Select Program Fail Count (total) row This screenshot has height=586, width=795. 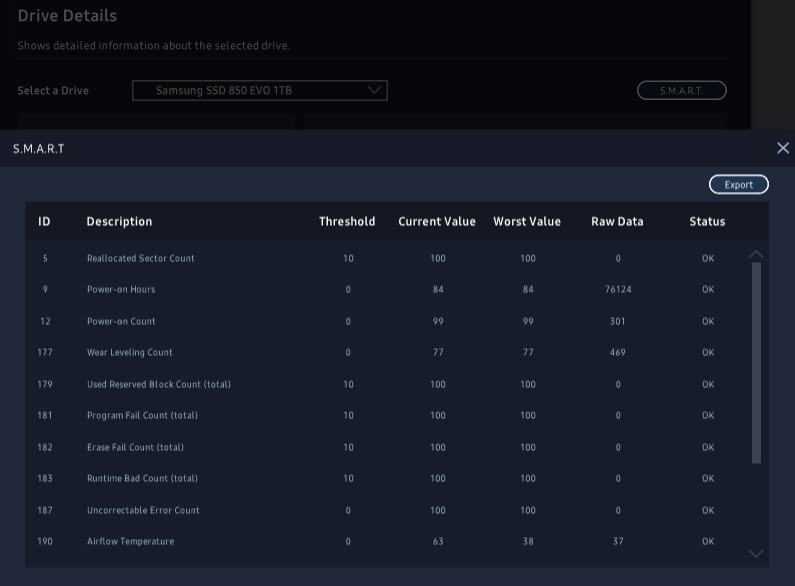pyautogui.click(x=388, y=415)
